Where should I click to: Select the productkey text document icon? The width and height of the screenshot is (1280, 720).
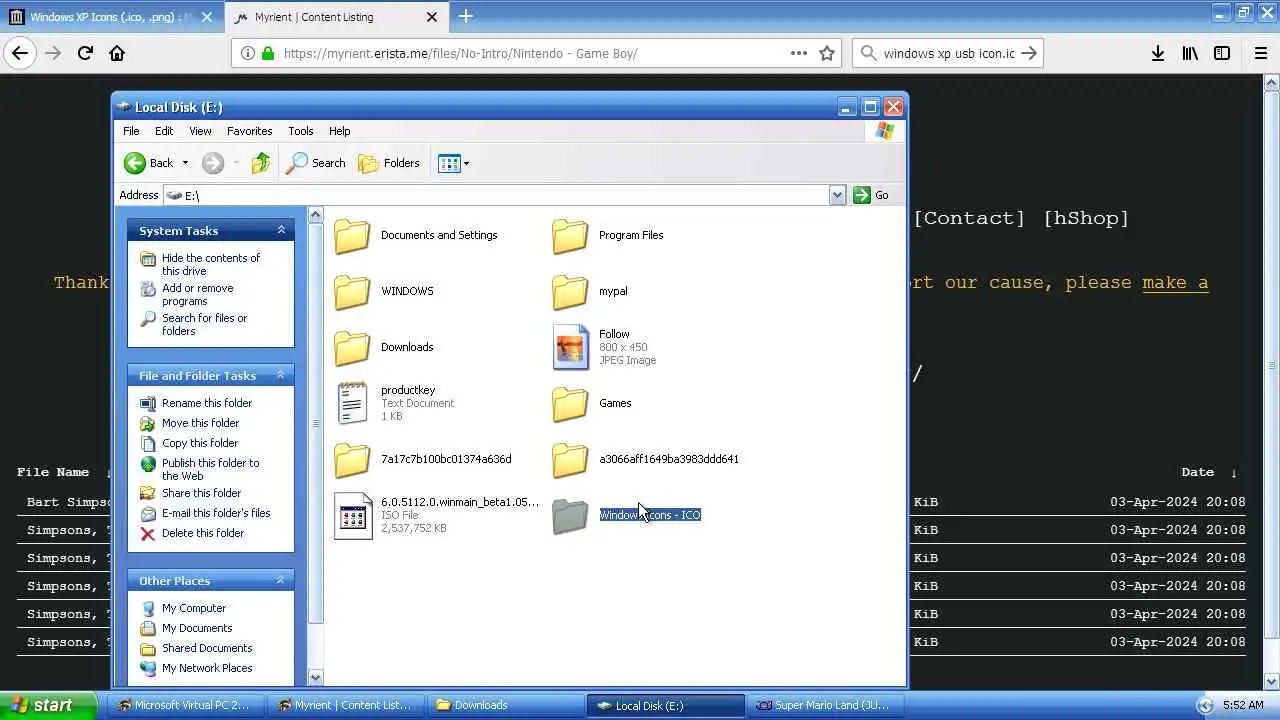352,403
